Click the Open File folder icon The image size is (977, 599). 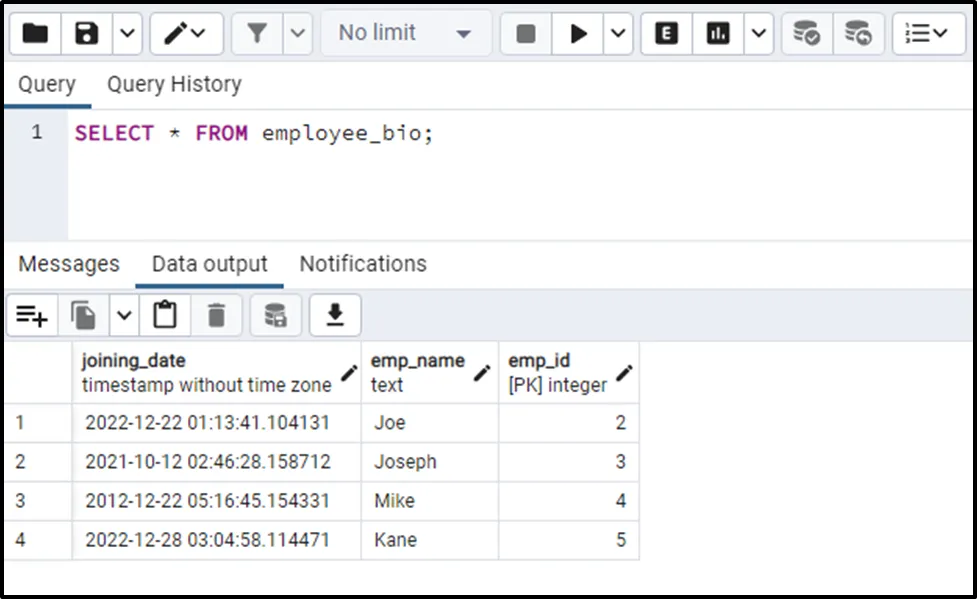35,33
